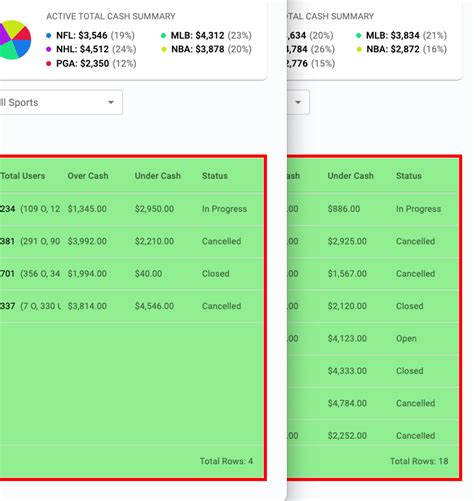
Task: Select the Closed row with $40.00 under cash
Action: (132, 274)
